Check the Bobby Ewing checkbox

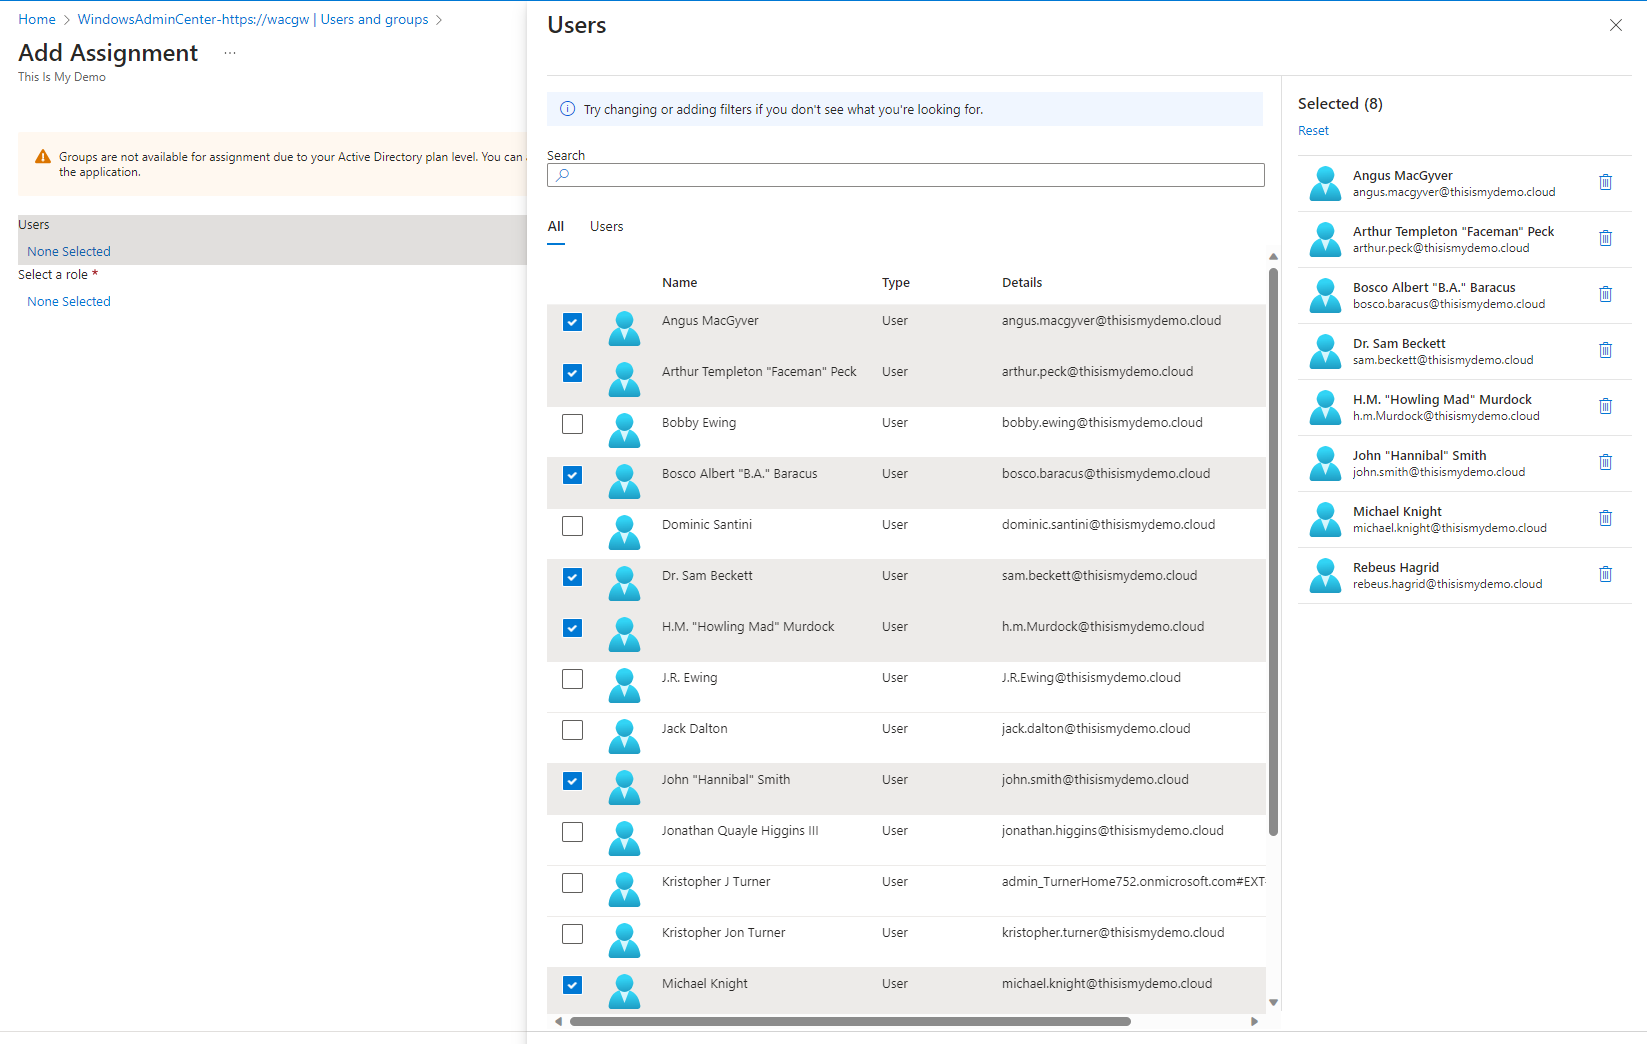tap(572, 424)
